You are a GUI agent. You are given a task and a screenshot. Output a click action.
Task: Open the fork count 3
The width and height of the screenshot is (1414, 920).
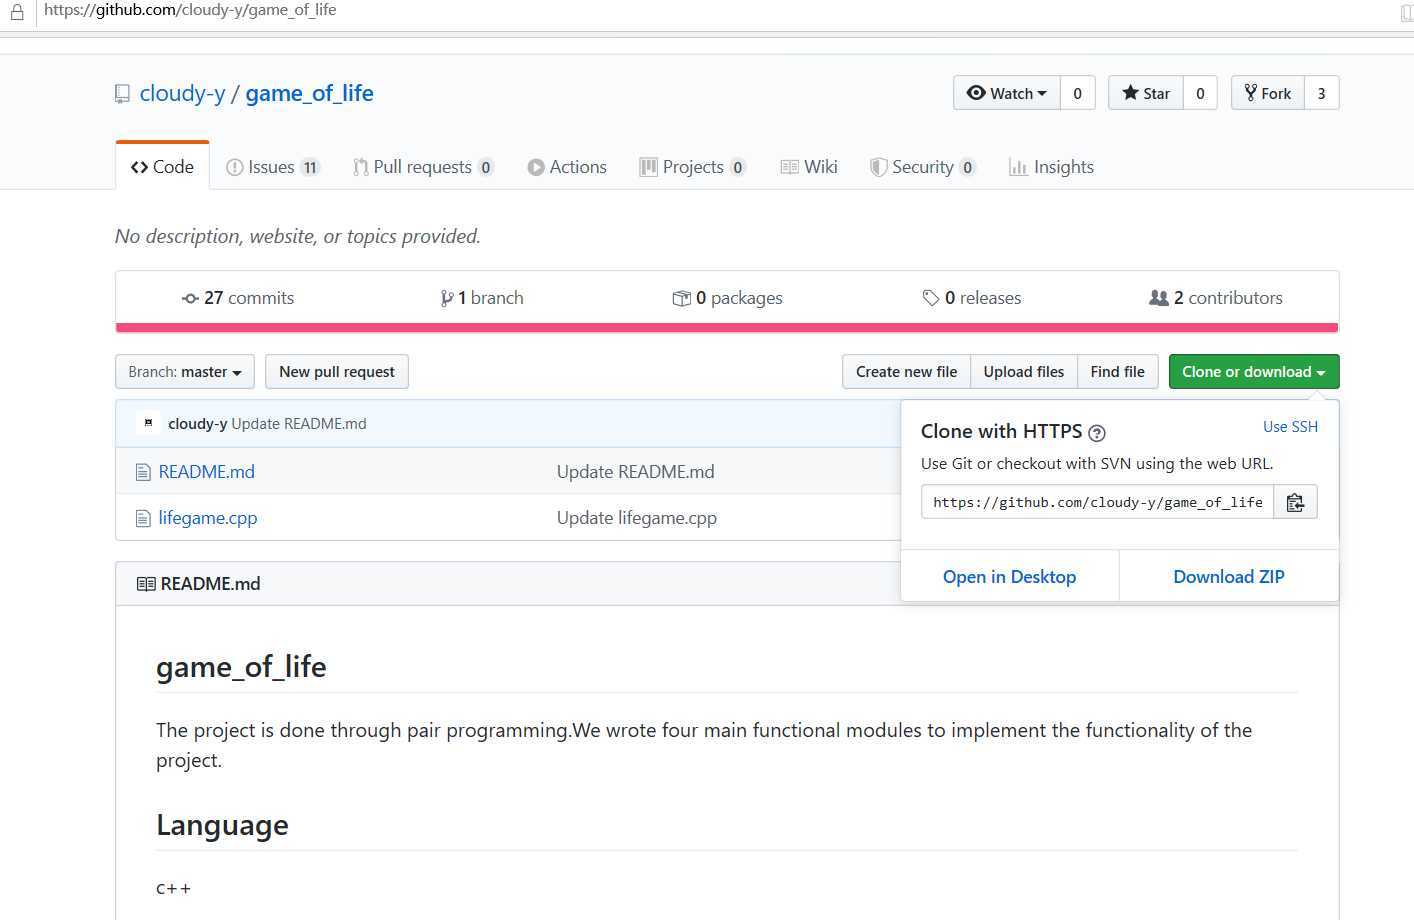coord(1321,93)
